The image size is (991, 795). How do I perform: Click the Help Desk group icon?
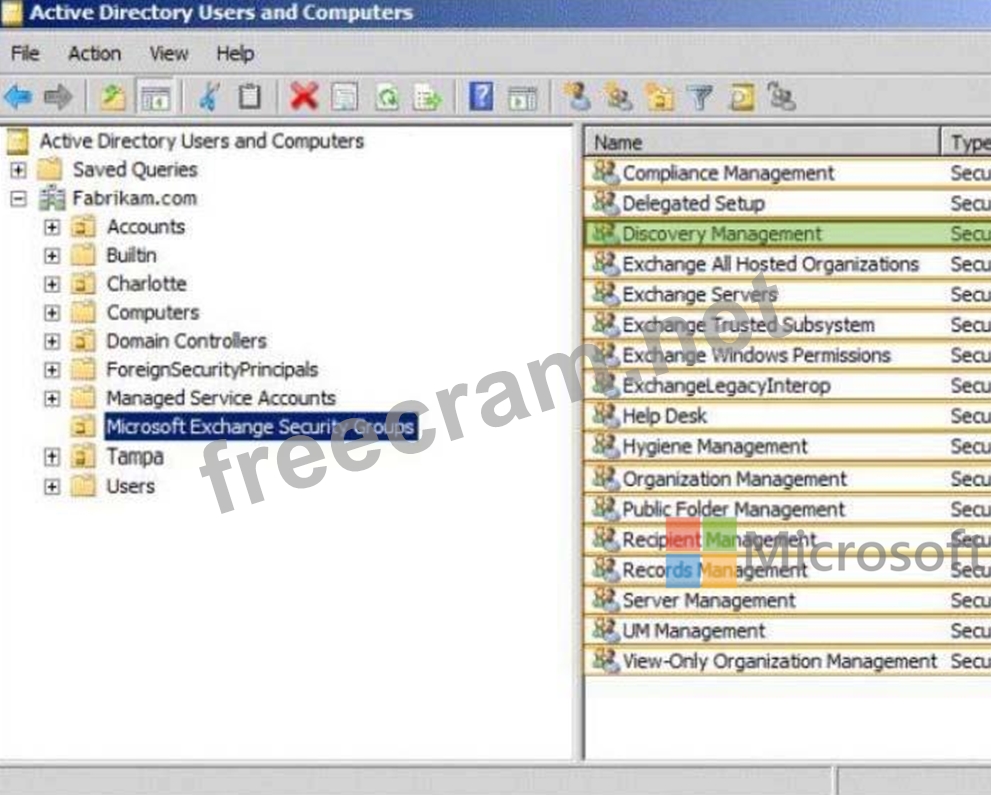tap(606, 415)
